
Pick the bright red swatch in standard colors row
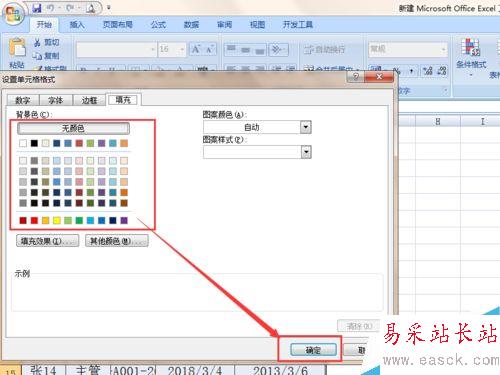point(34,220)
